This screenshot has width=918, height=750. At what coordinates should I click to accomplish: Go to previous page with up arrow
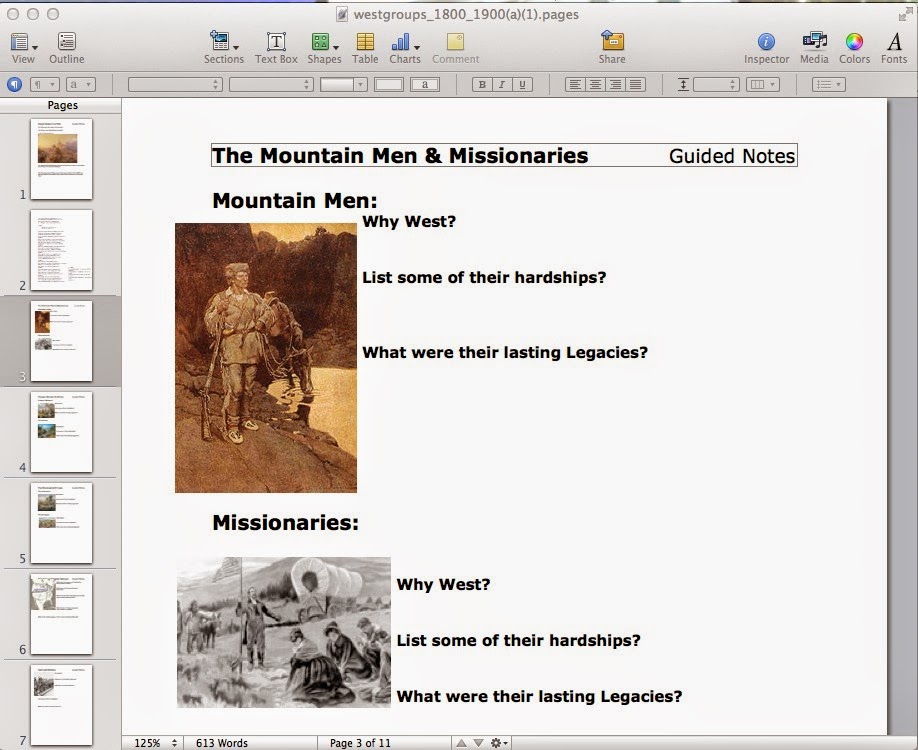[461, 742]
